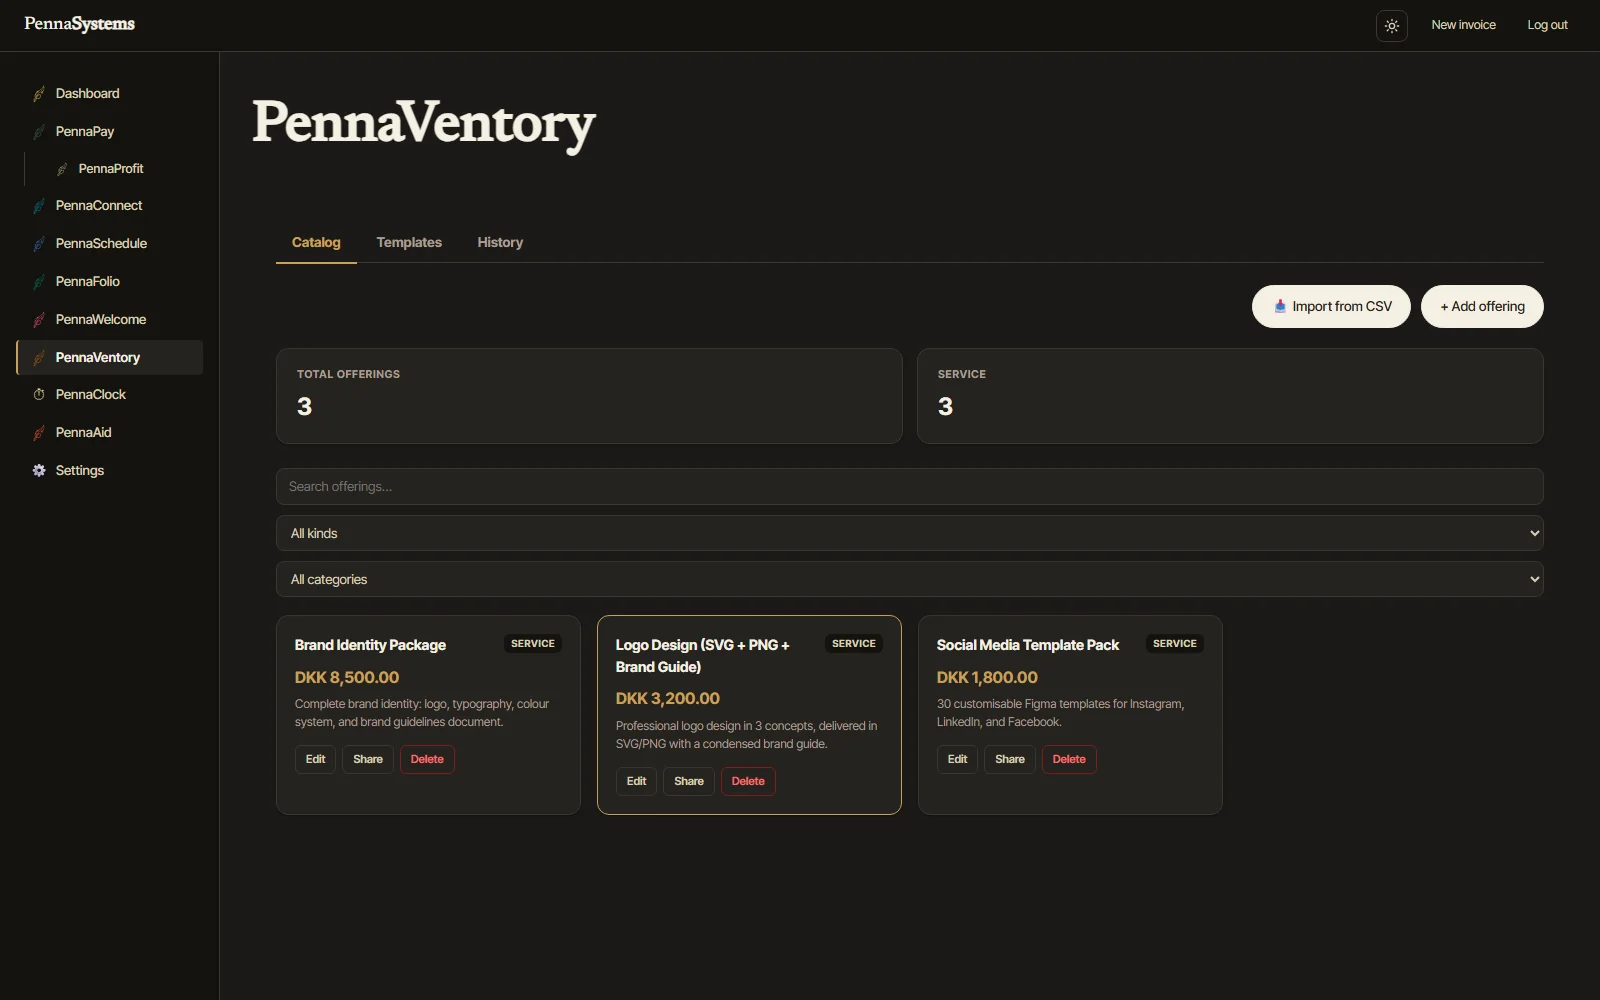Click the PennaClock stopwatch icon
Screen dimensions: 1600x1000
39,395
